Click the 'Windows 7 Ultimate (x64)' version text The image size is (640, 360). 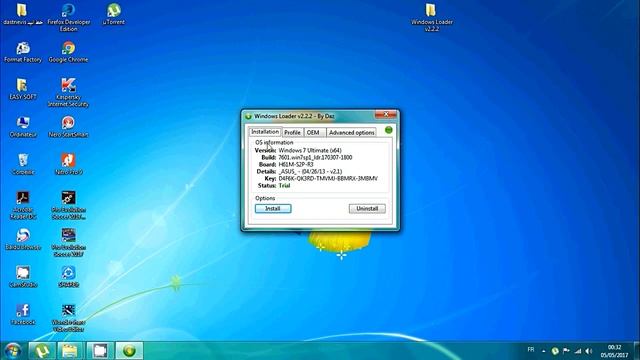310,150
